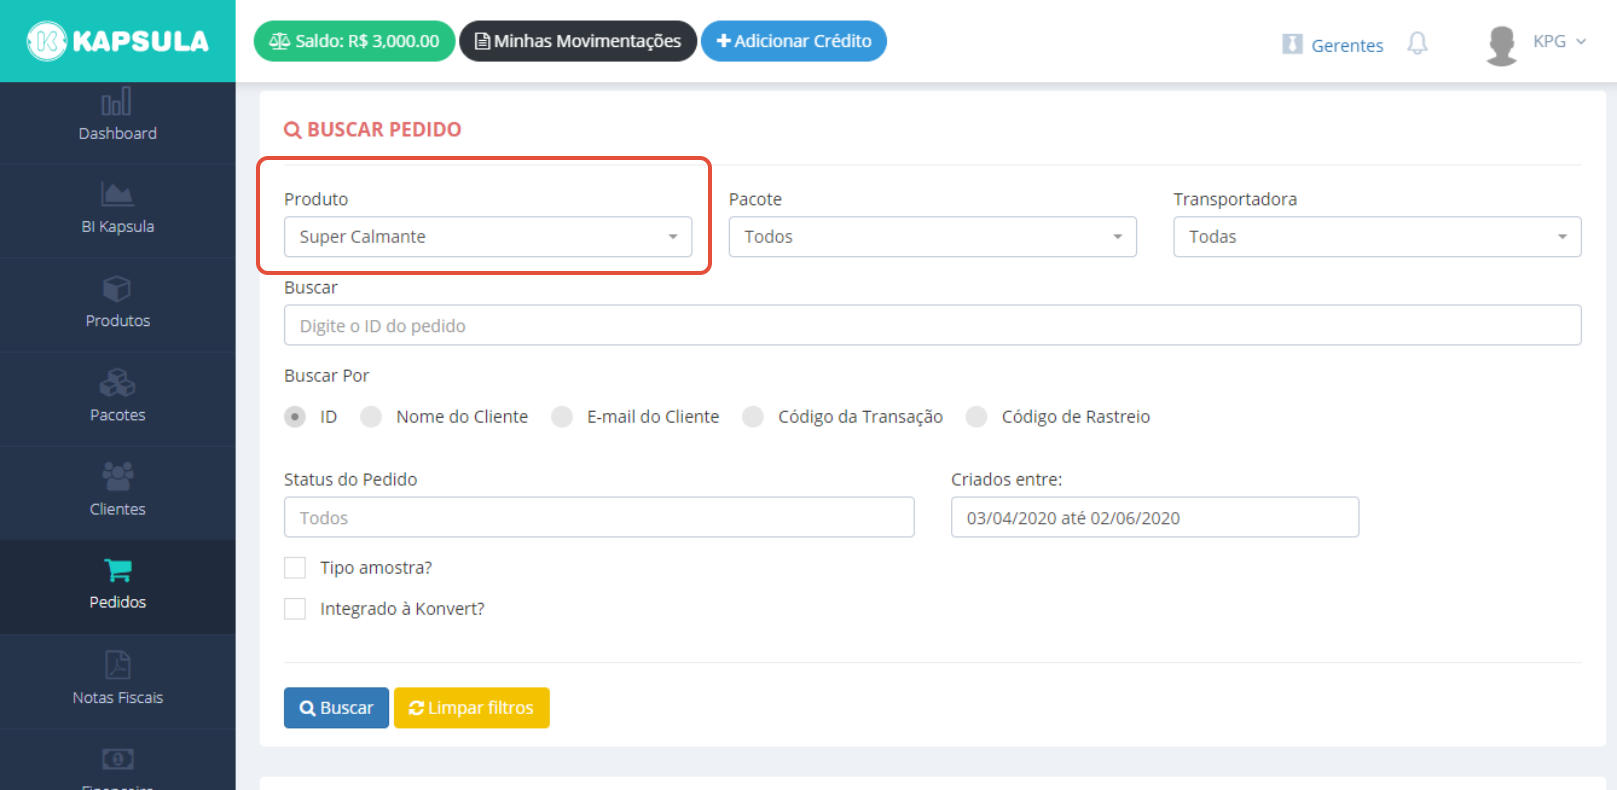Open BI Kapsula area chart icon
Image resolution: width=1617 pixels, height=790 pixels.
(x=117, y=194)
